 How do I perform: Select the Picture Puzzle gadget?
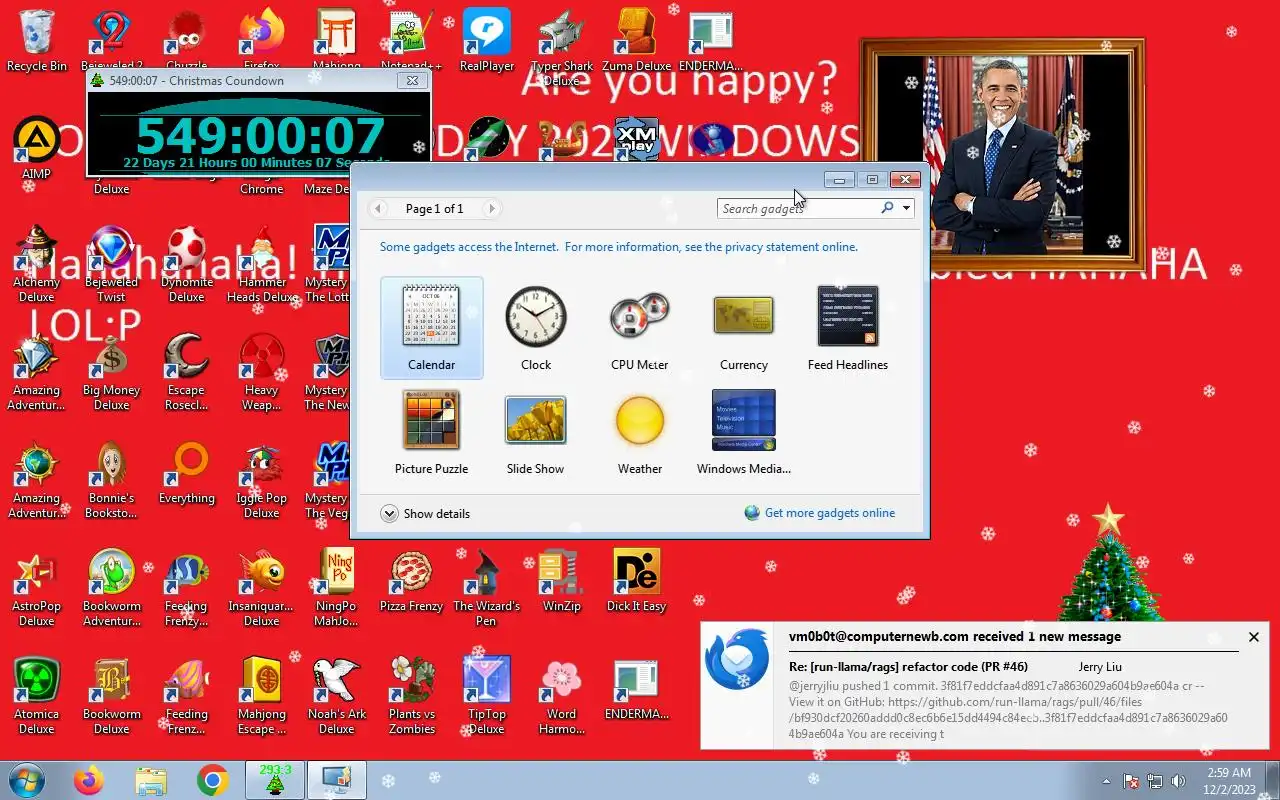432,432
